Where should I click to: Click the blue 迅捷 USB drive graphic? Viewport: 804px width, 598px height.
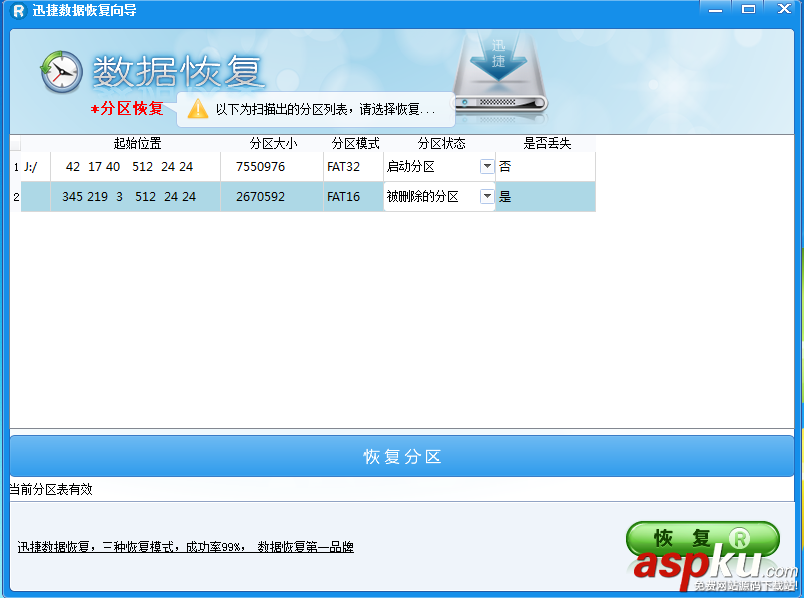tap(497, 68)
